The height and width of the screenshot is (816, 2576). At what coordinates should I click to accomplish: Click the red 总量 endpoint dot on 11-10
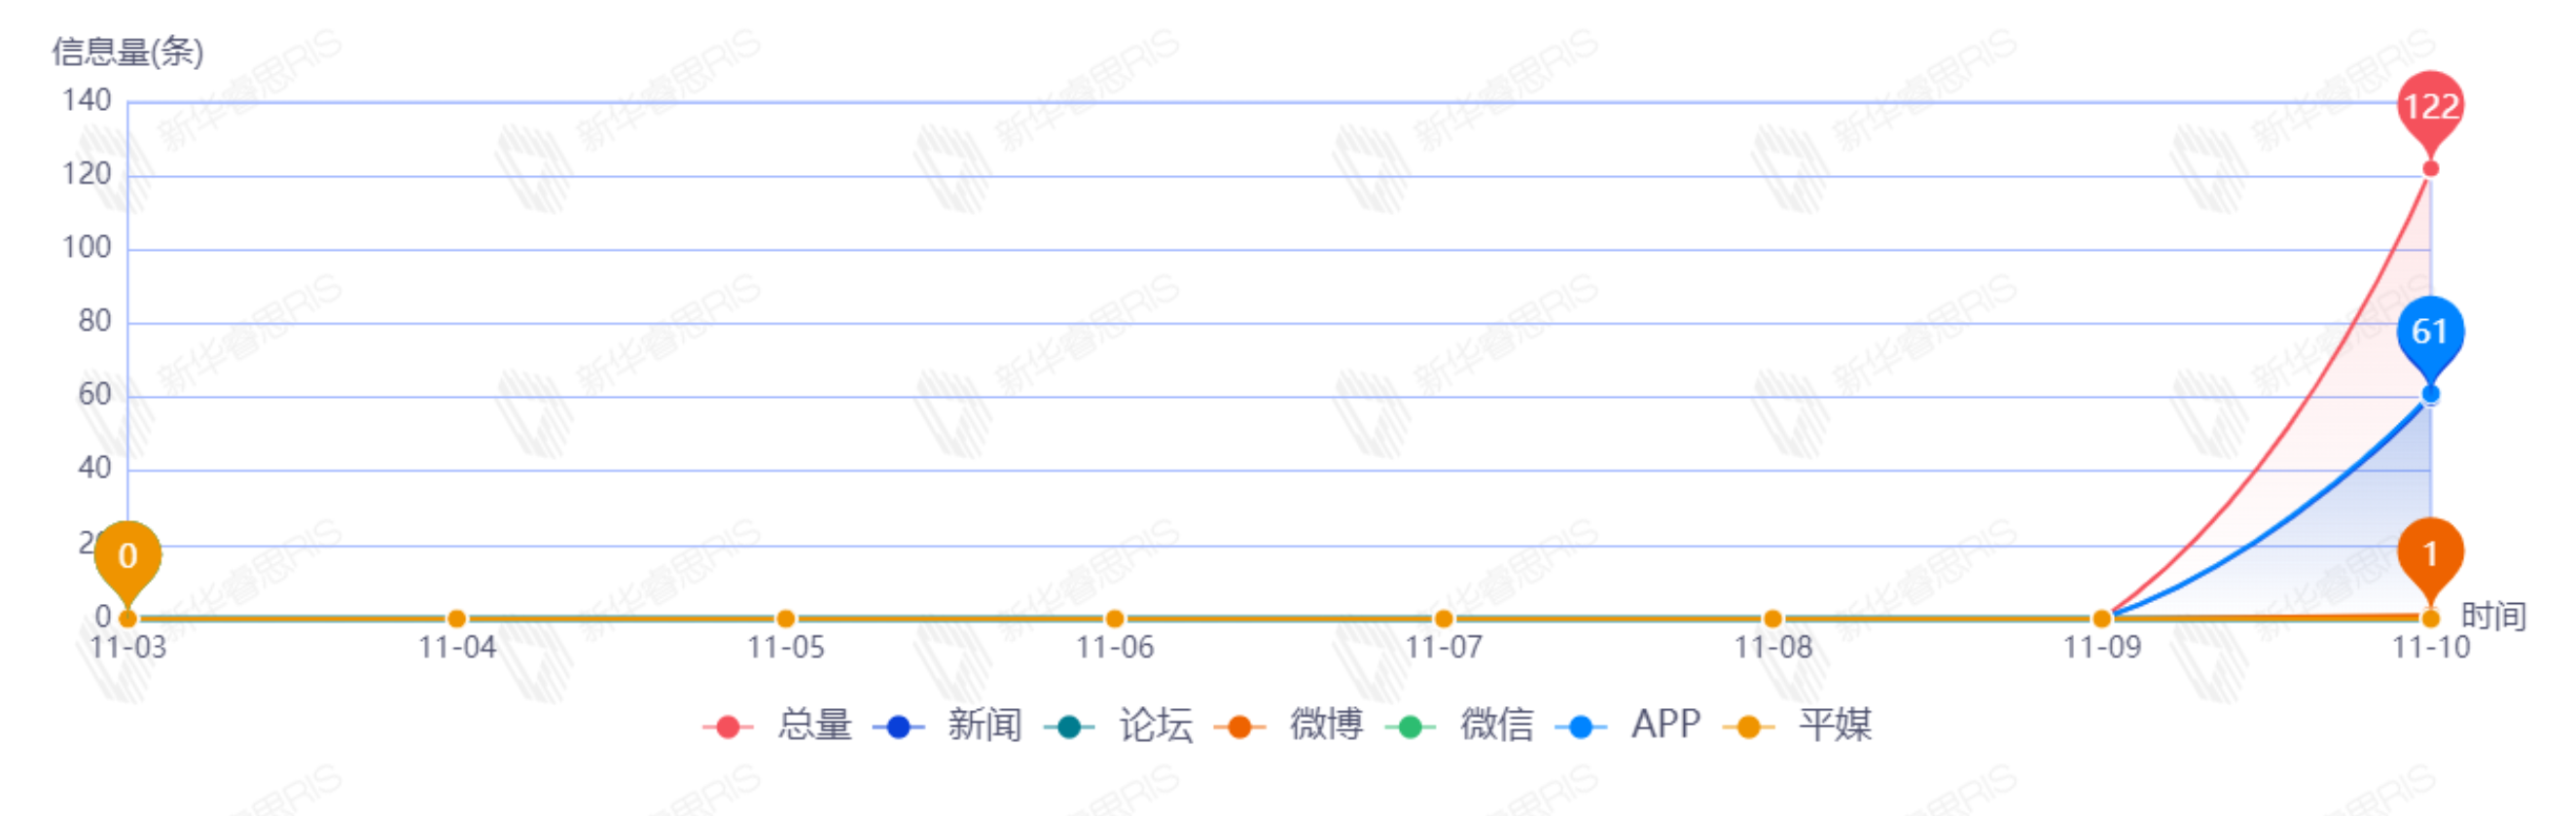point(2430,169)
